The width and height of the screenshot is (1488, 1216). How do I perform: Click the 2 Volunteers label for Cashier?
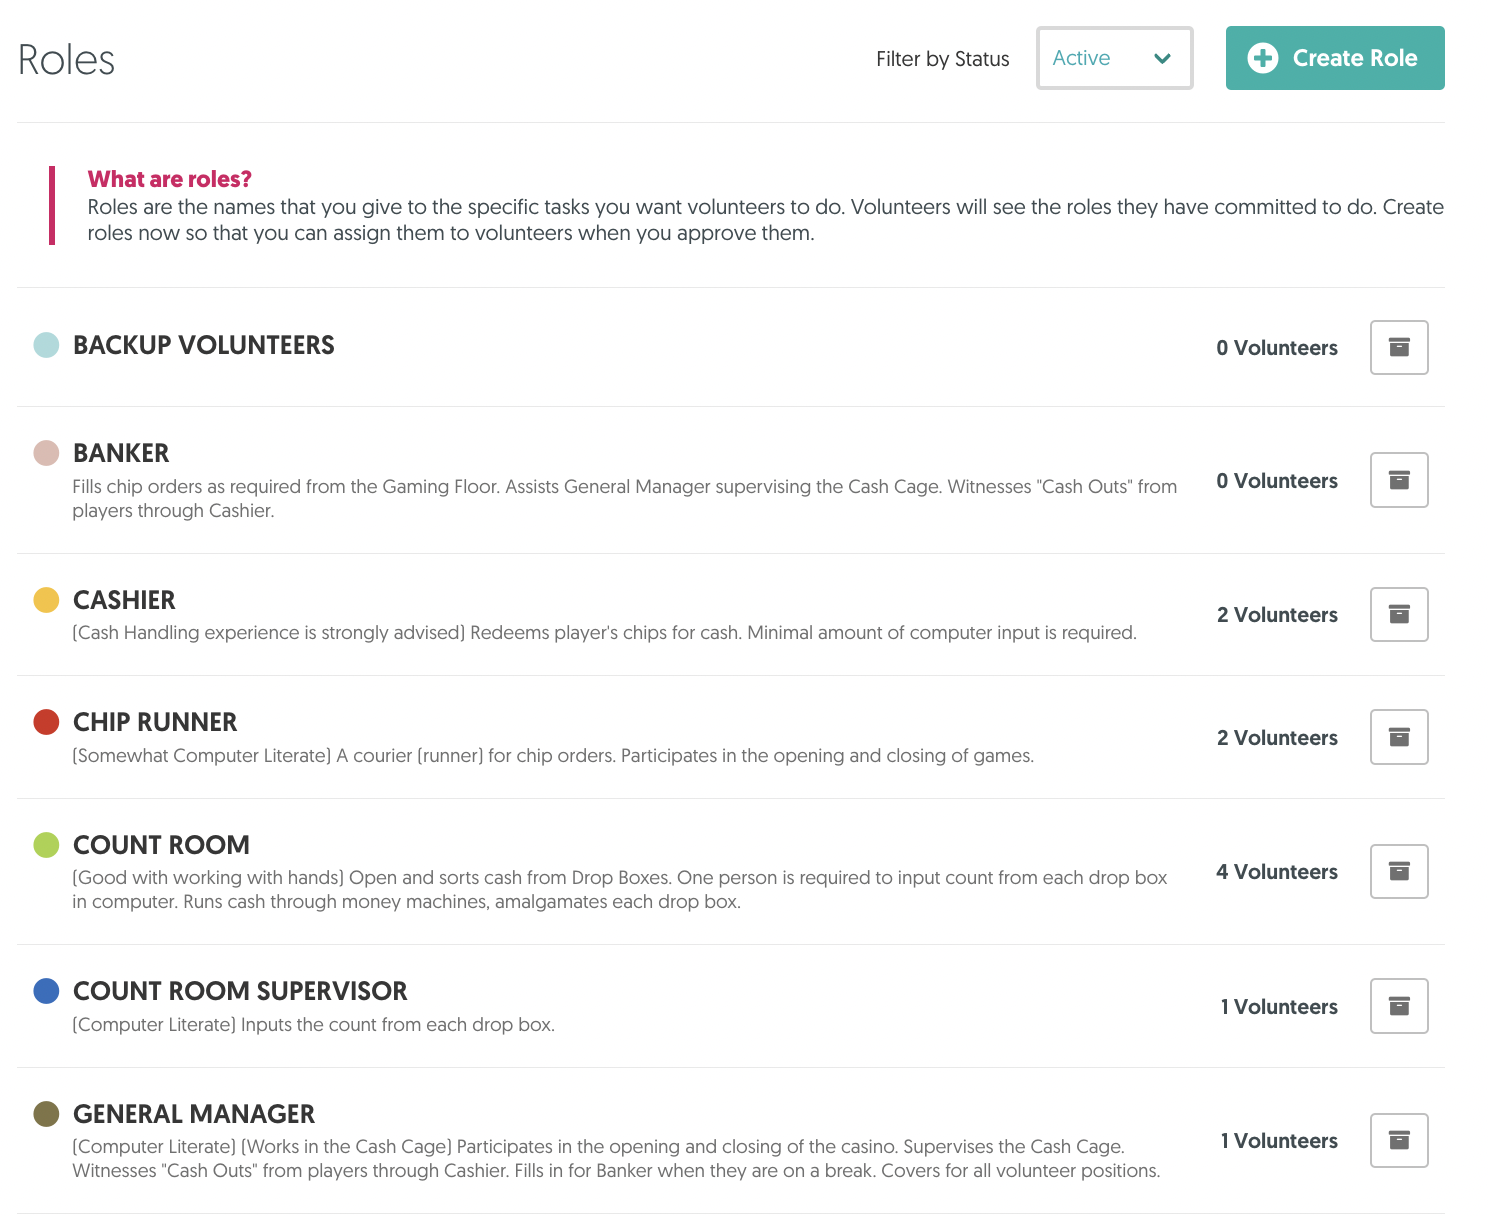pyautogui.click(x=1277, y=615)
